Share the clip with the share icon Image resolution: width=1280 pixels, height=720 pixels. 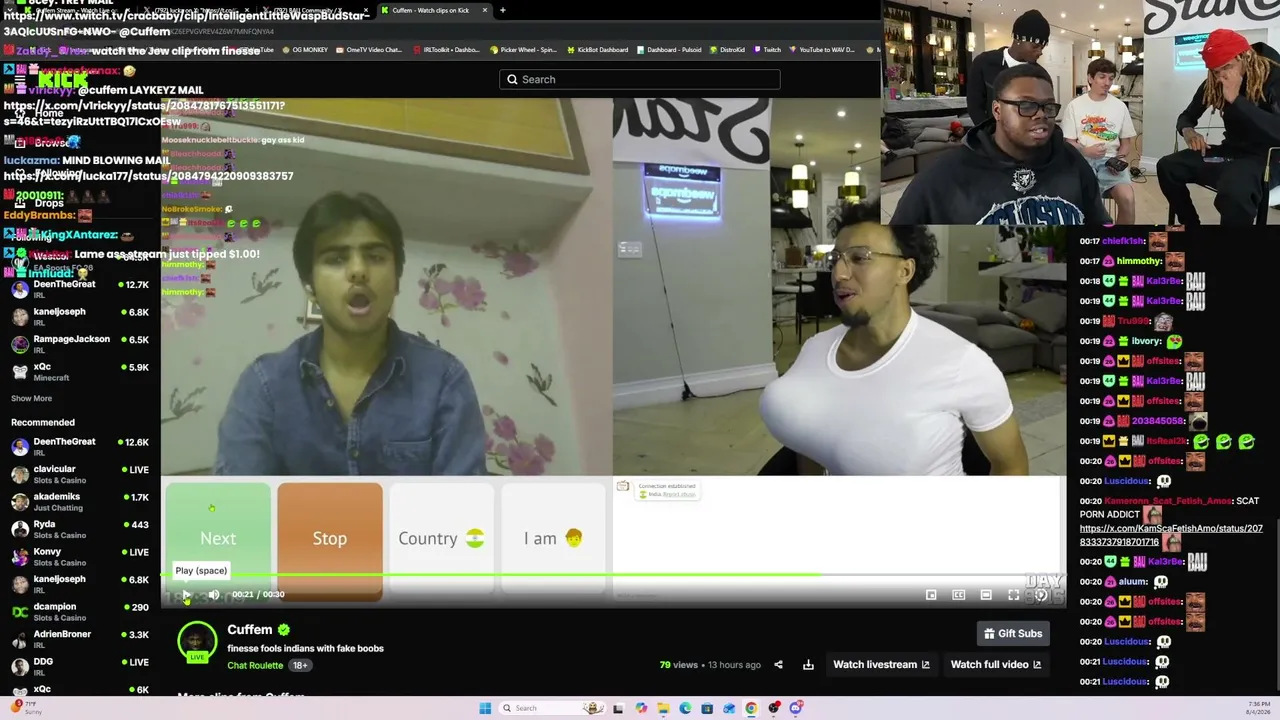click(x=778, y=664)
